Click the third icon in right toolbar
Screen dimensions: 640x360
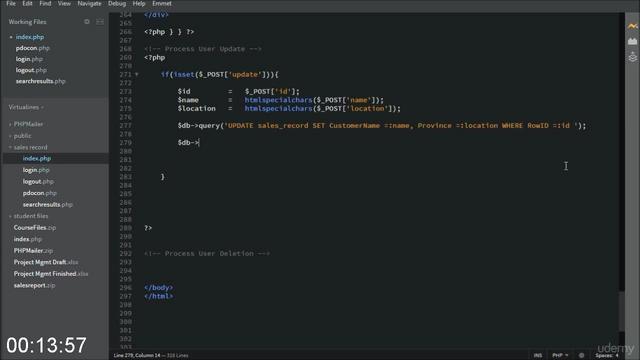633,57
